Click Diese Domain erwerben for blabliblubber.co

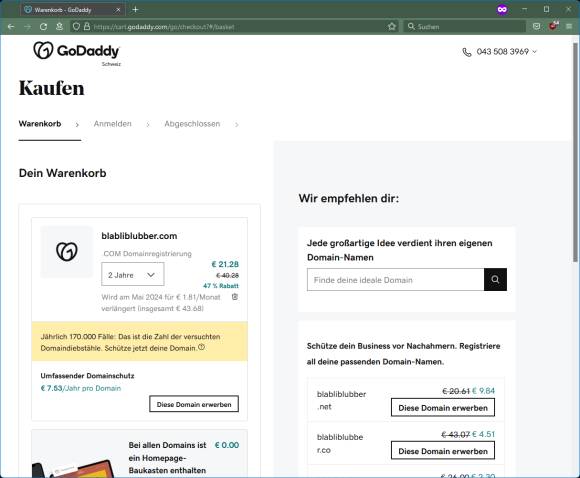[443, 451]
